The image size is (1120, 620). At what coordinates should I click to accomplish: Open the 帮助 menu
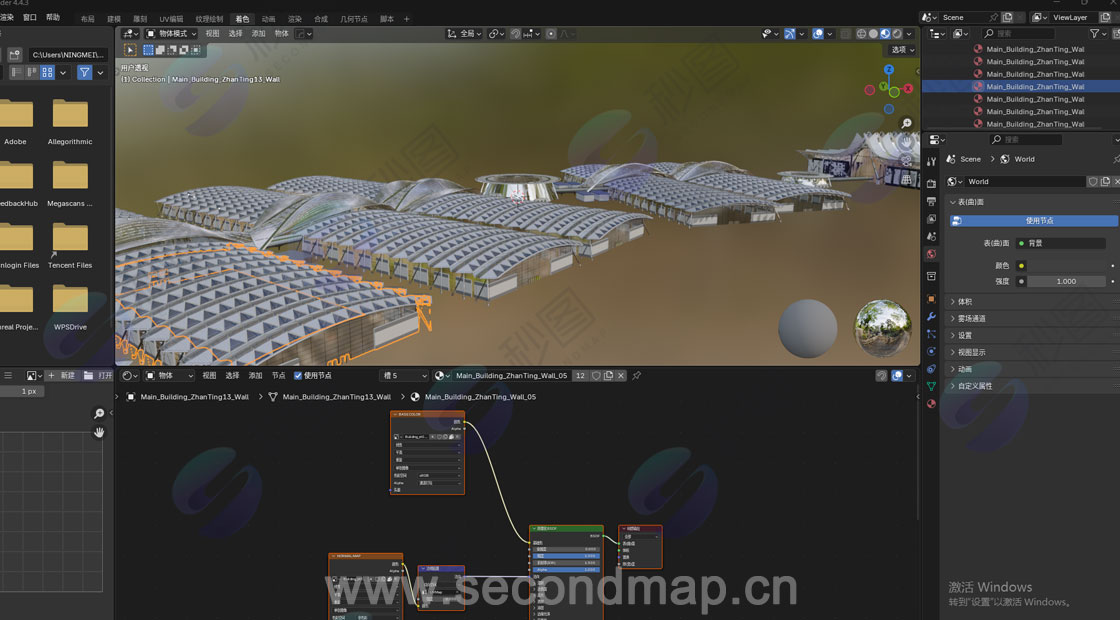click(53, 18)
